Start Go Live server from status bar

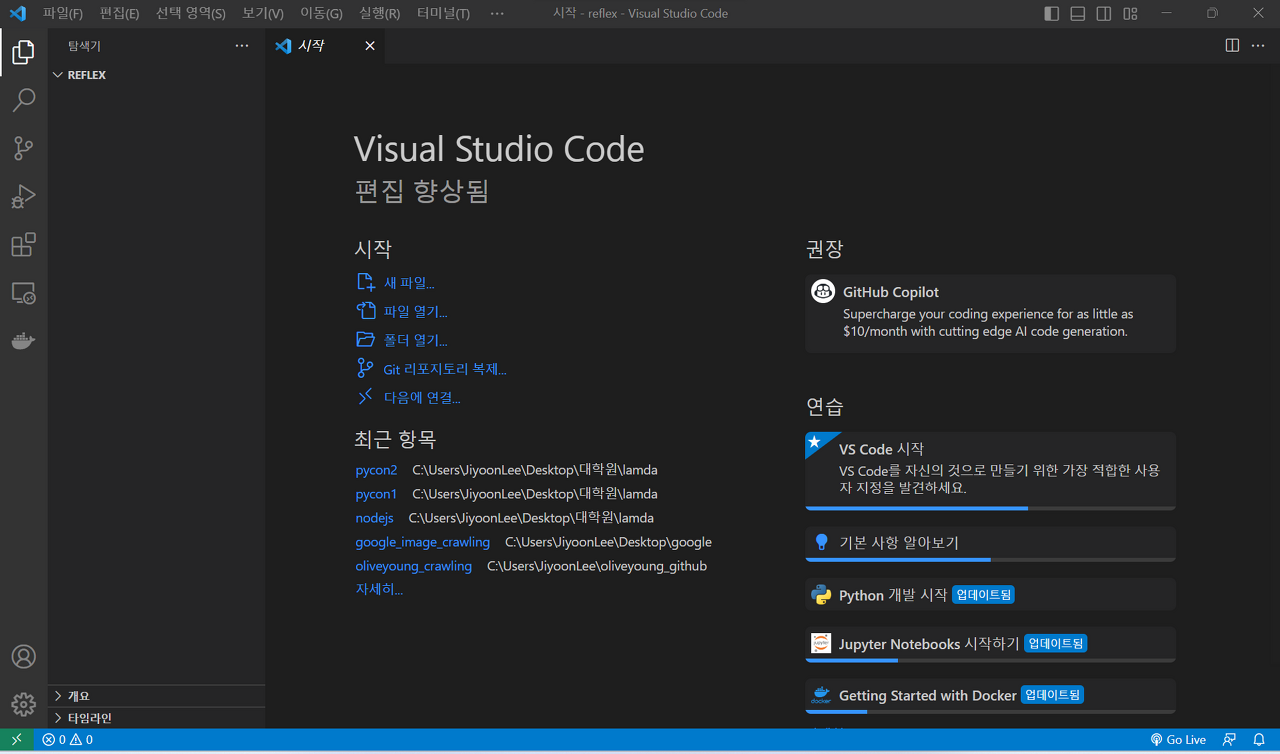point(1178,740)
